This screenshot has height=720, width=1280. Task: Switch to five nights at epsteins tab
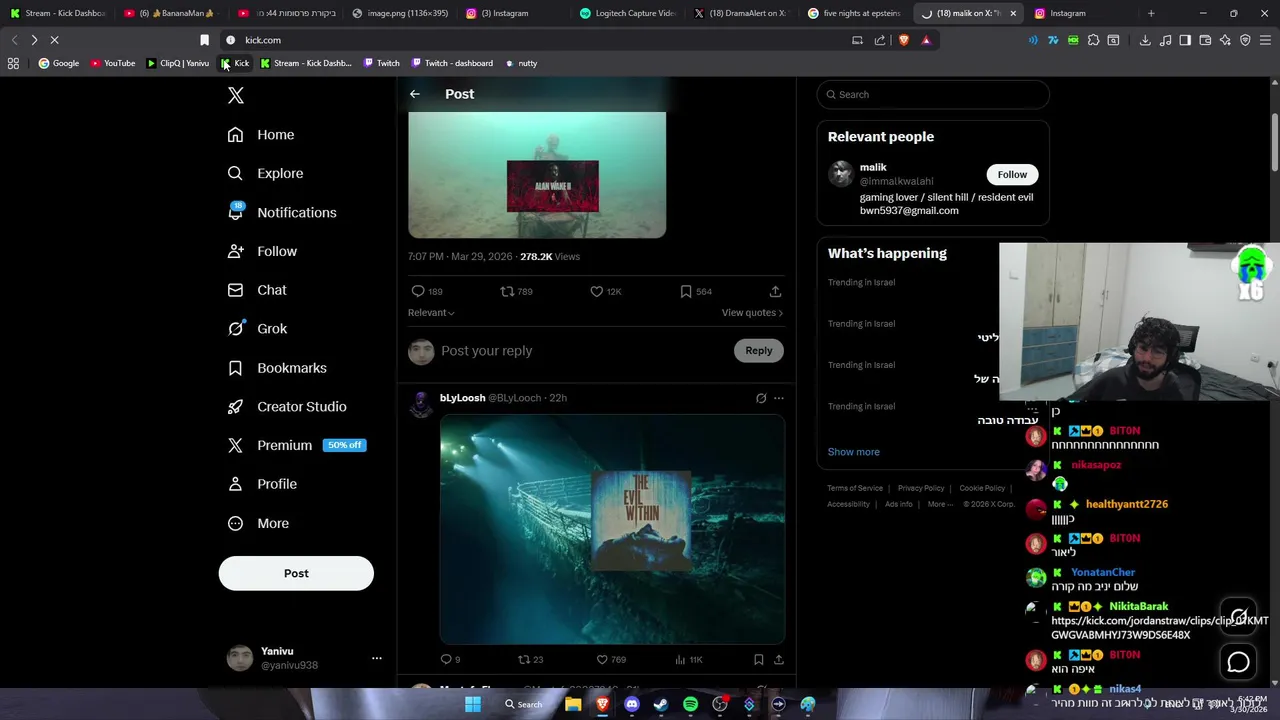click(855, 13)
